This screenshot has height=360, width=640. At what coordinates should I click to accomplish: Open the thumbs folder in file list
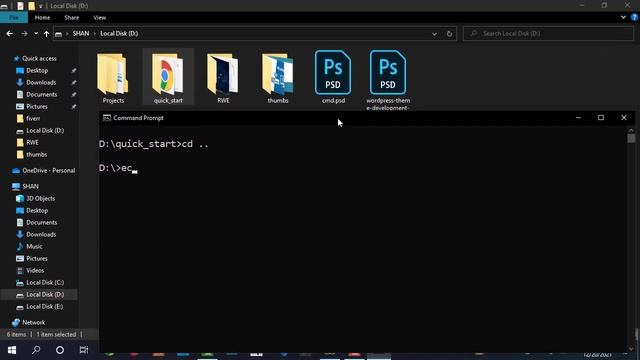[x=278, y=78]
